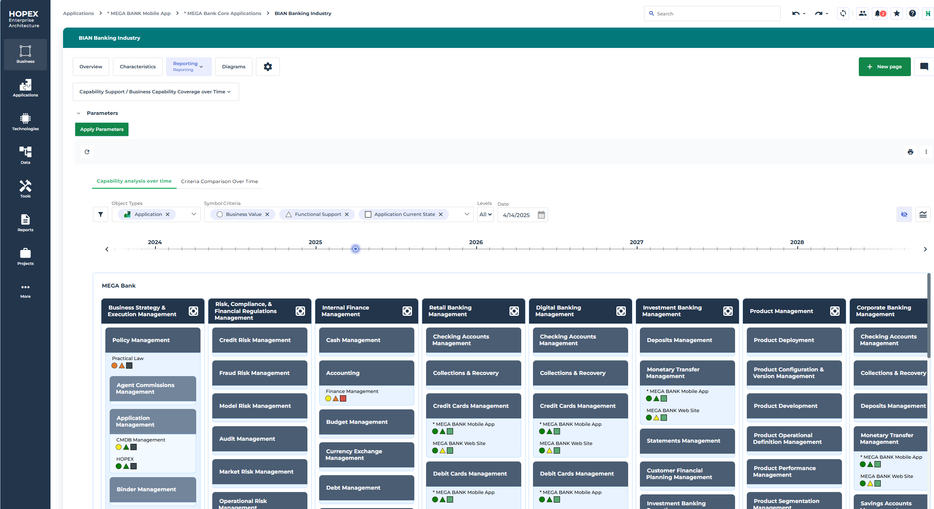Open the Characteristics tab

(x=137, y=67)
